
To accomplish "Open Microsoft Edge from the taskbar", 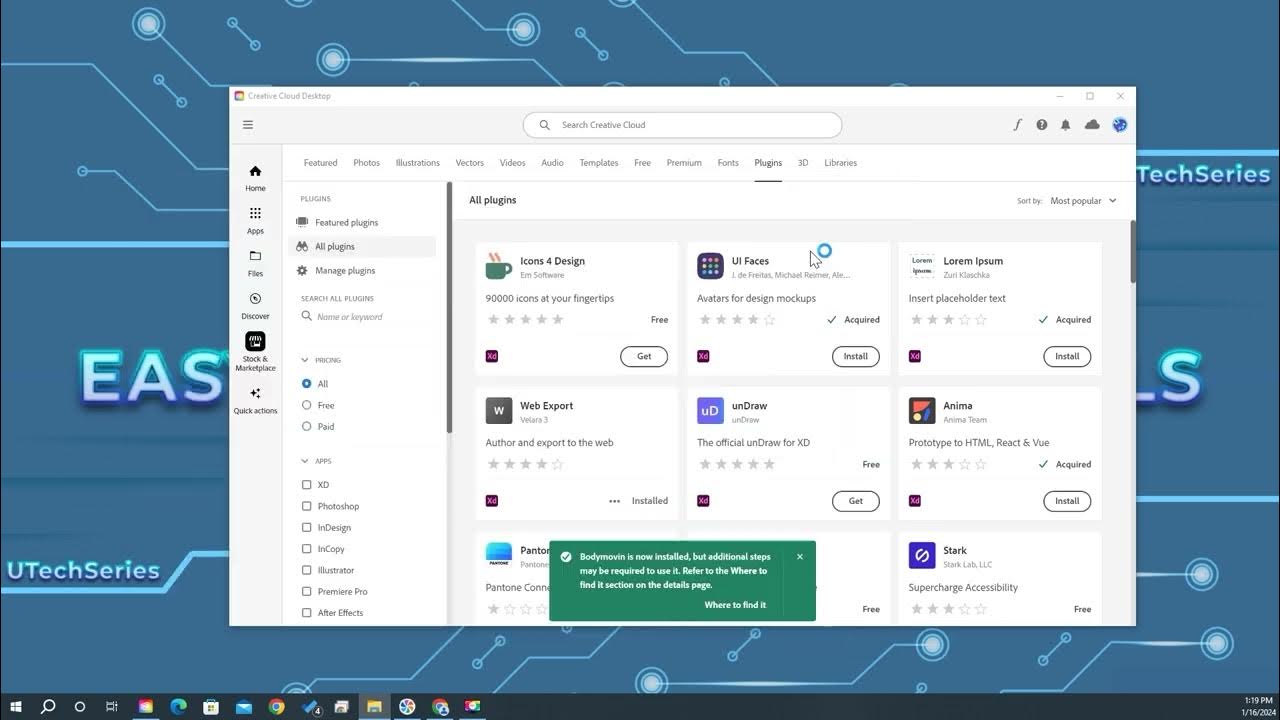I will (179, 707).
